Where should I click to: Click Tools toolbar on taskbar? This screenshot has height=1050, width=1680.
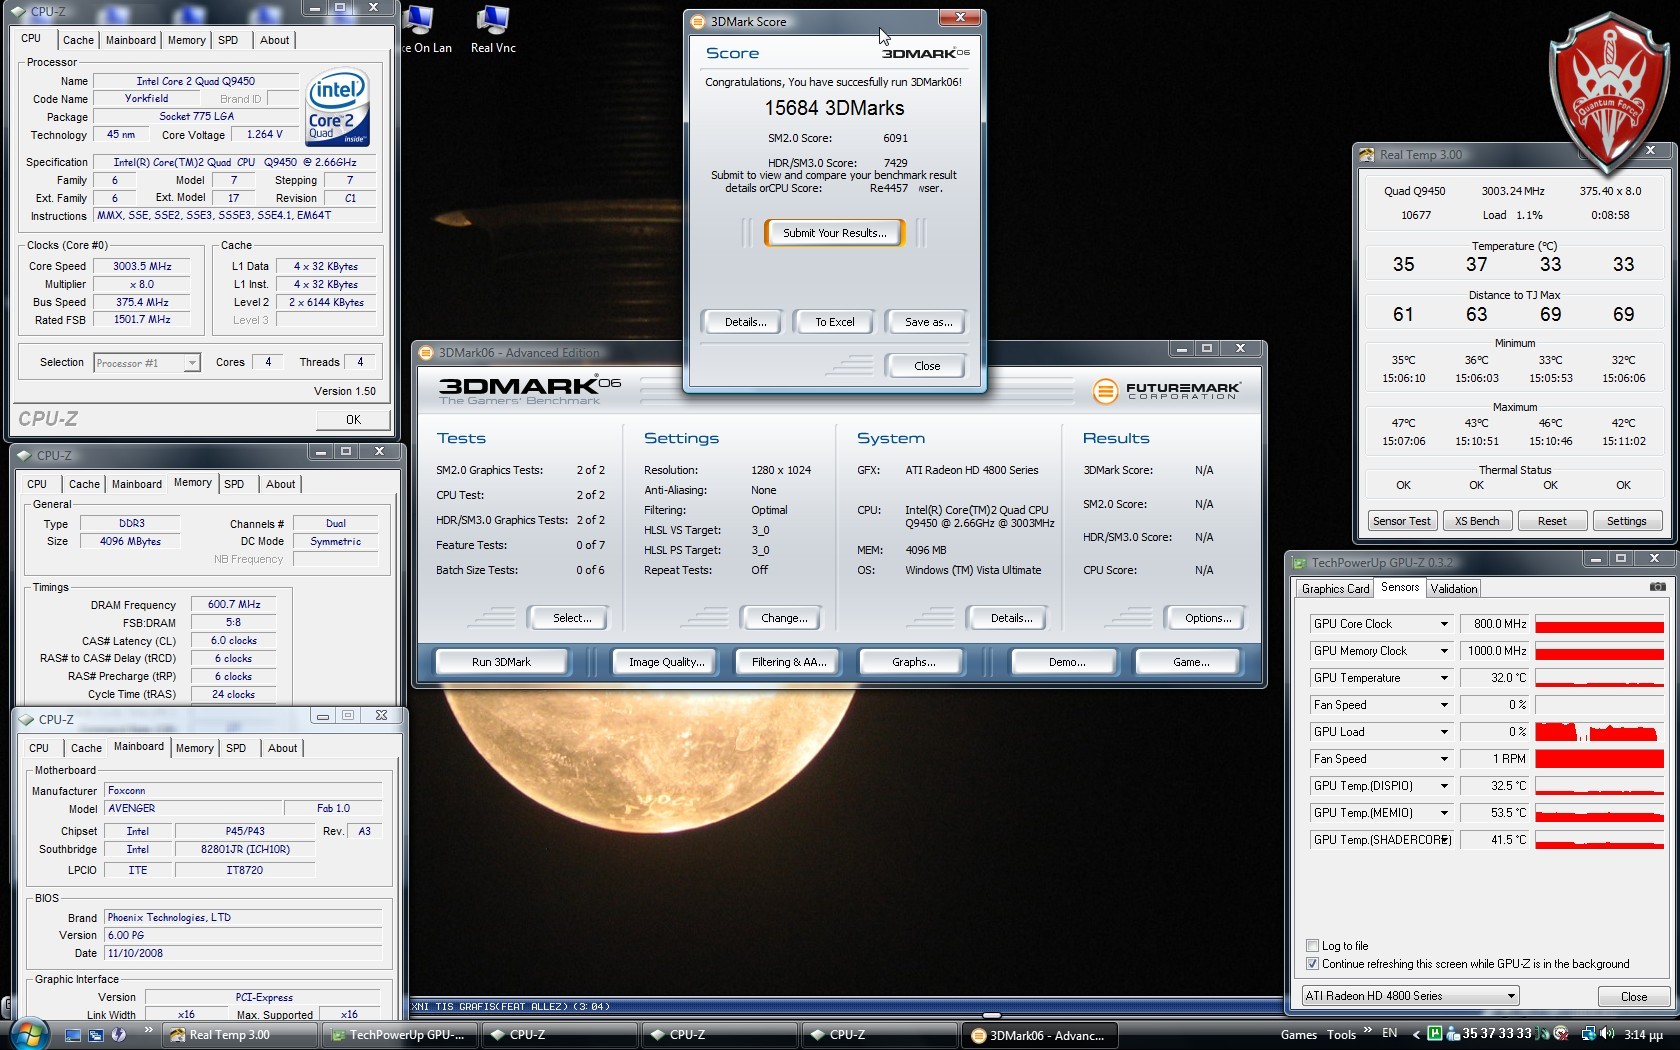pyautogui.click(x=1341, y=1035)
